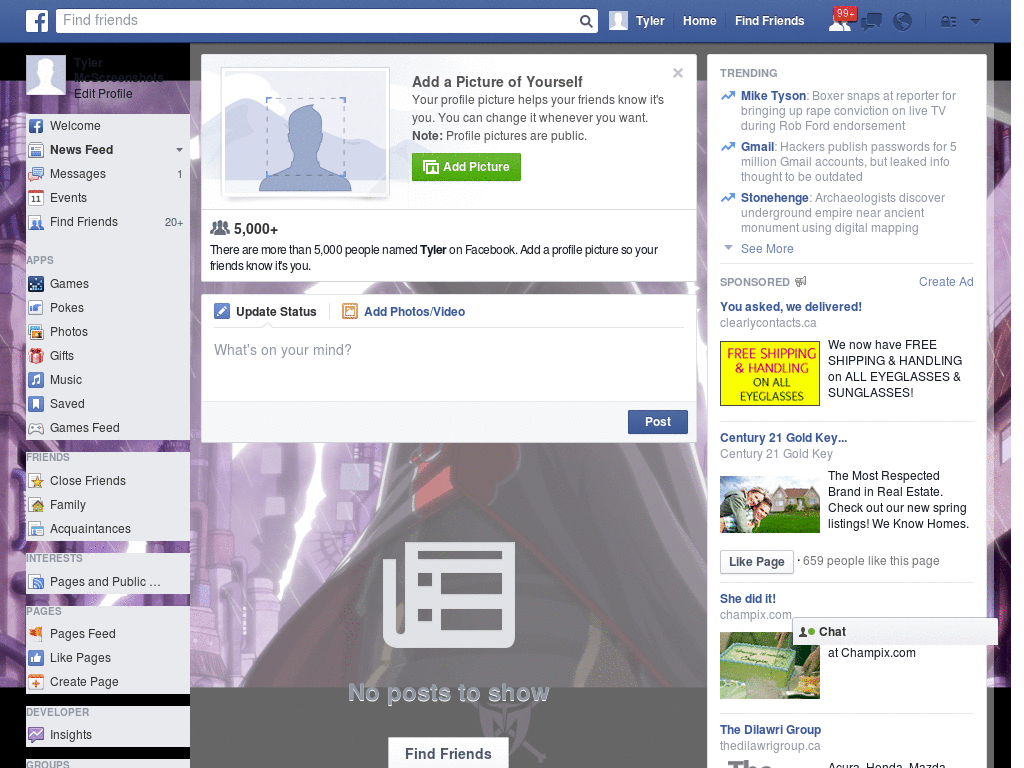The height and width of the screenshot is (768, 1024).
Task: Open the notifications globe icon
Action: (902, 22)
